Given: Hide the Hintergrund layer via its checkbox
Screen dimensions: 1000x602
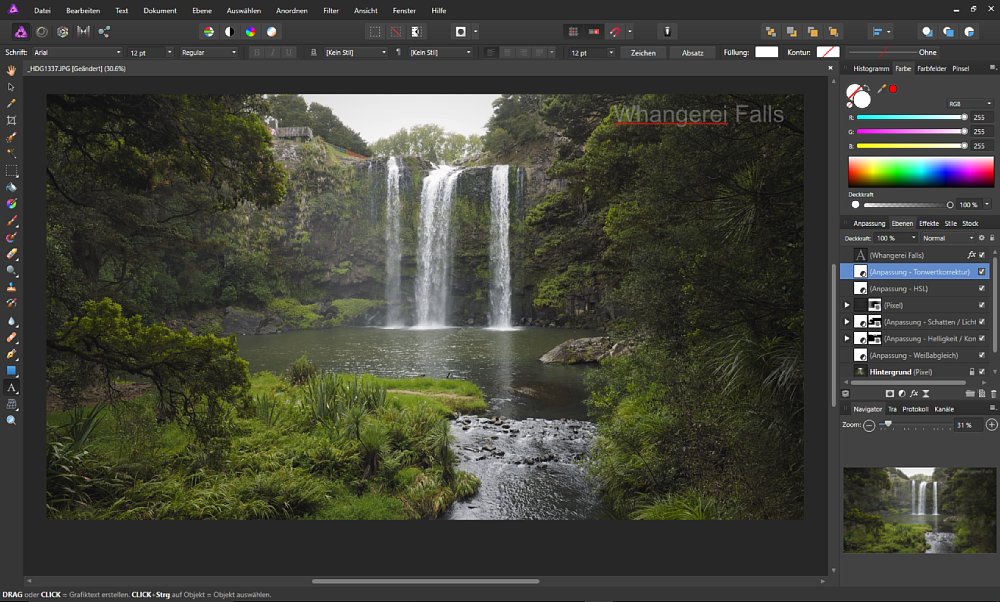Looking at the screenshot, I should (x=982, y=371).
